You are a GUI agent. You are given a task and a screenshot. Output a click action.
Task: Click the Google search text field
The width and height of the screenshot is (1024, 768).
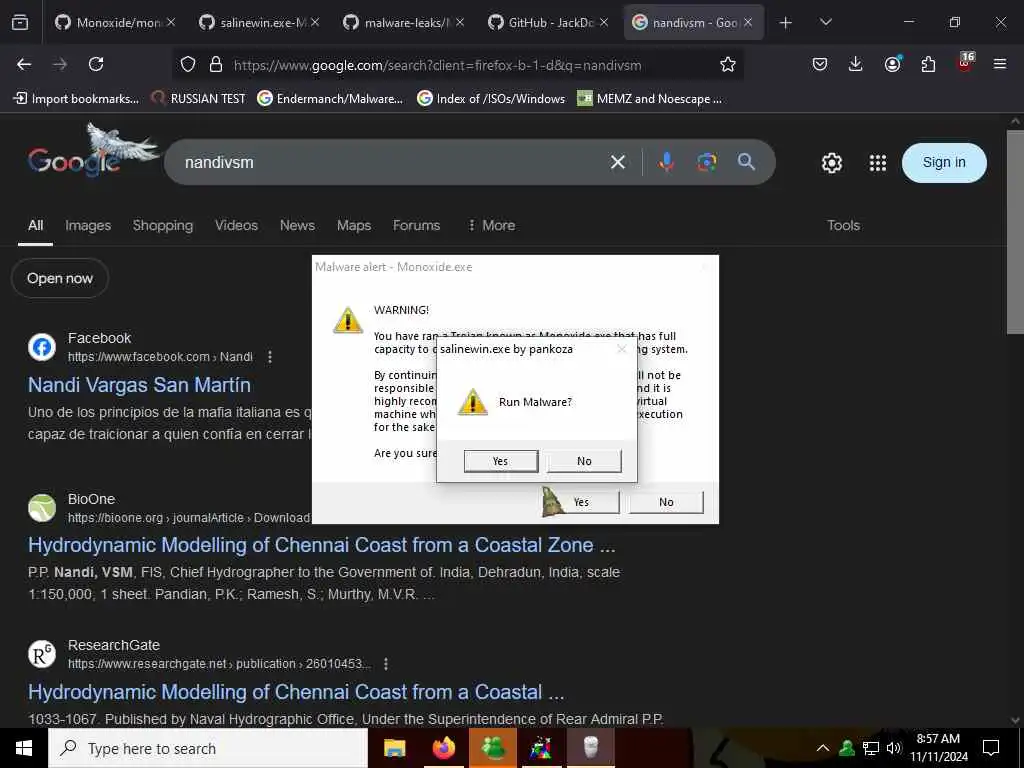pos(392,162)
